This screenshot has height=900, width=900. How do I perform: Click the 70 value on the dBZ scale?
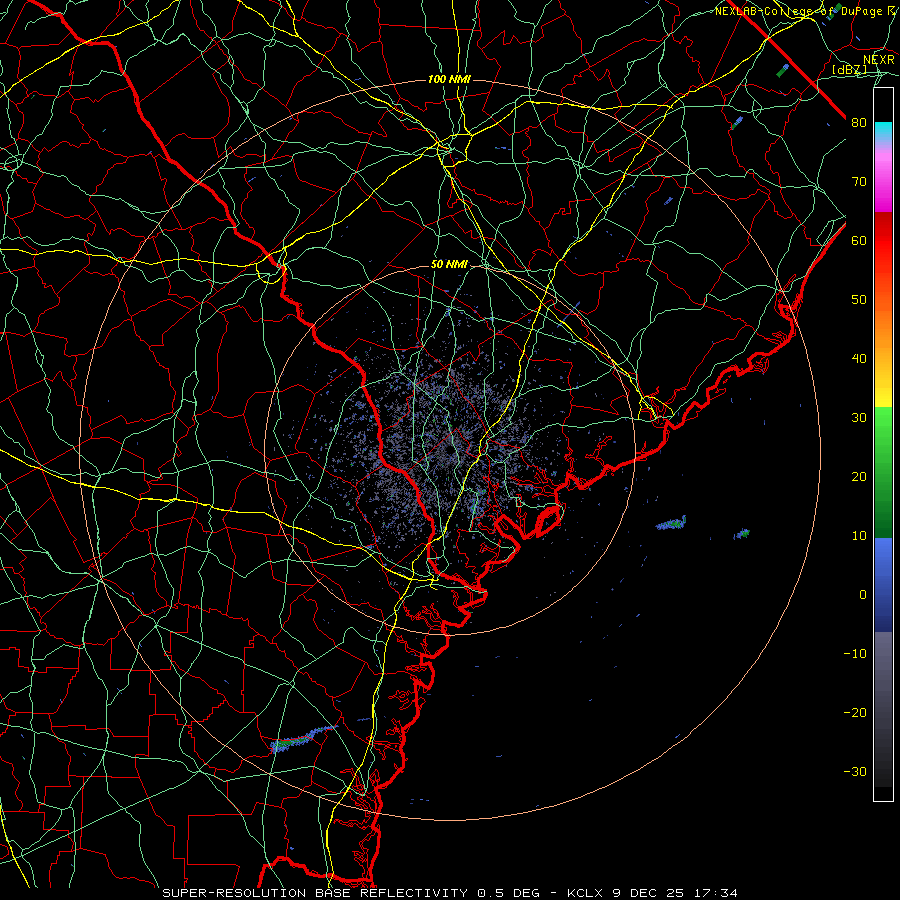coord(859,182)
